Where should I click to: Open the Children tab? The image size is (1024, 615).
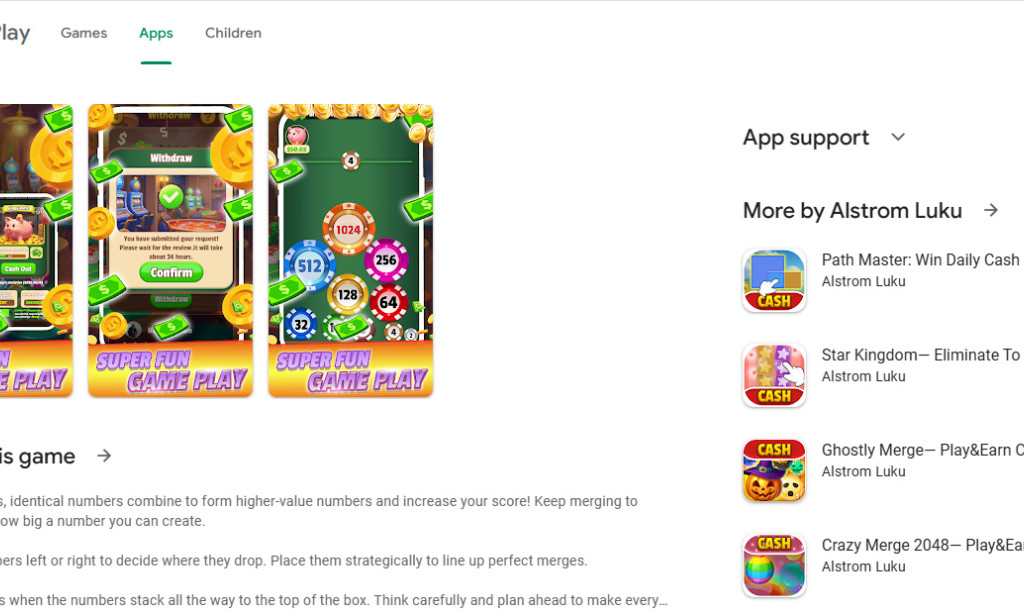(x=233, y=33)
